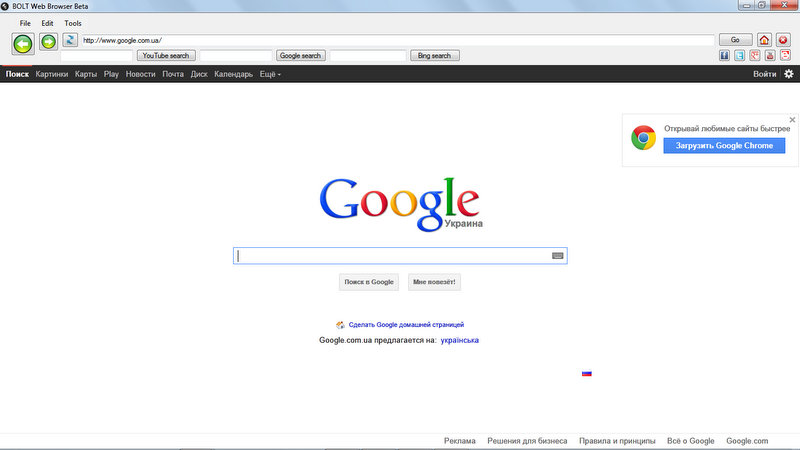Click the Go button

pyautogui.click(x=735, y=40)
